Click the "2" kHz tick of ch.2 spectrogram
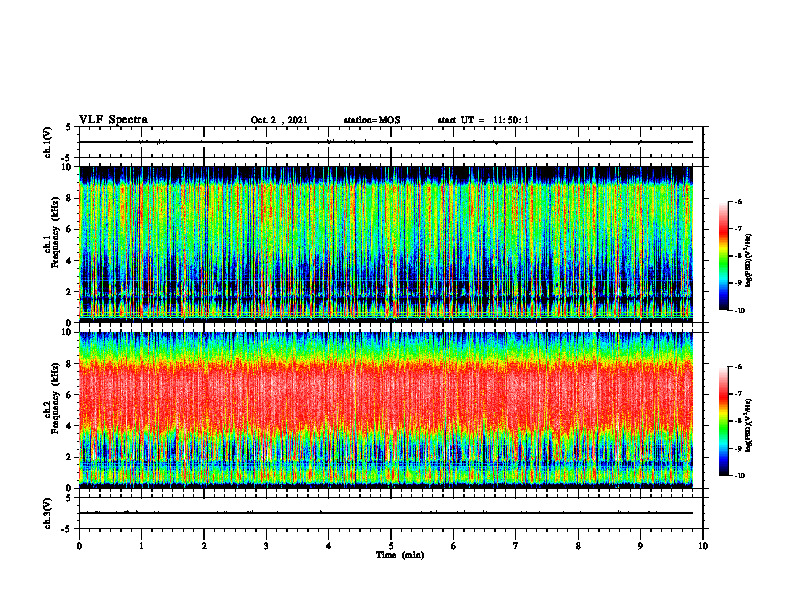The image size is (792, 612). pos(69,457)
